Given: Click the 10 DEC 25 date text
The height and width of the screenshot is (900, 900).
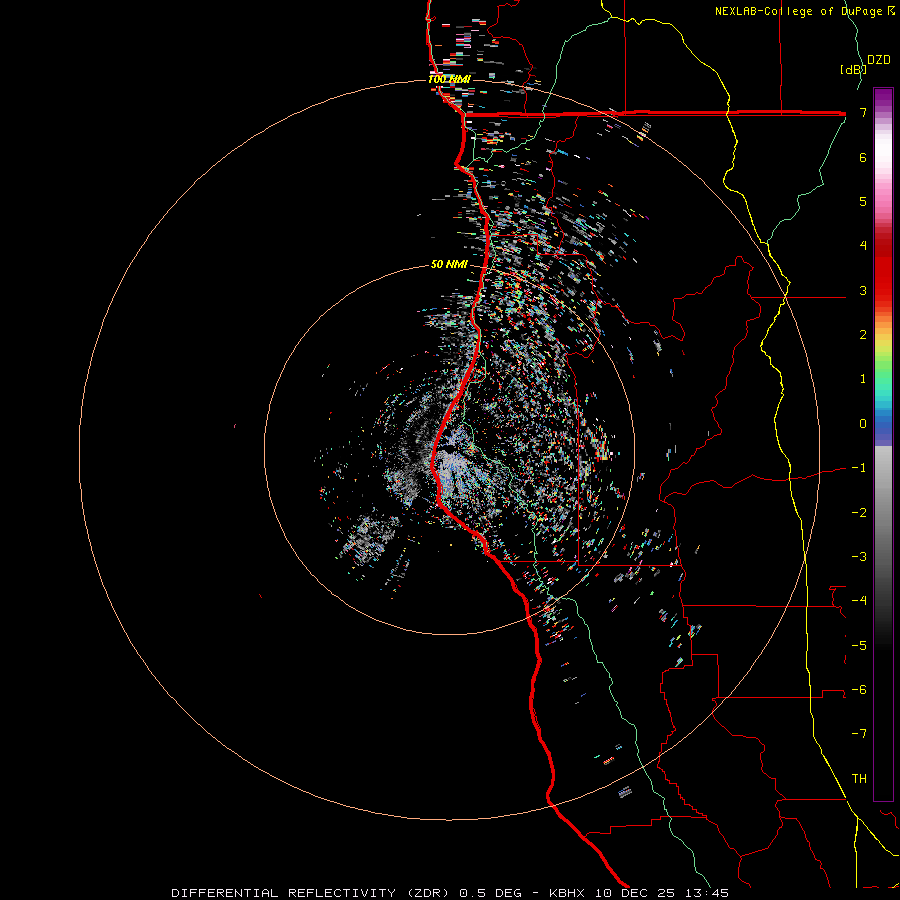Looking at the screenshot, I should tap(634, 893).
